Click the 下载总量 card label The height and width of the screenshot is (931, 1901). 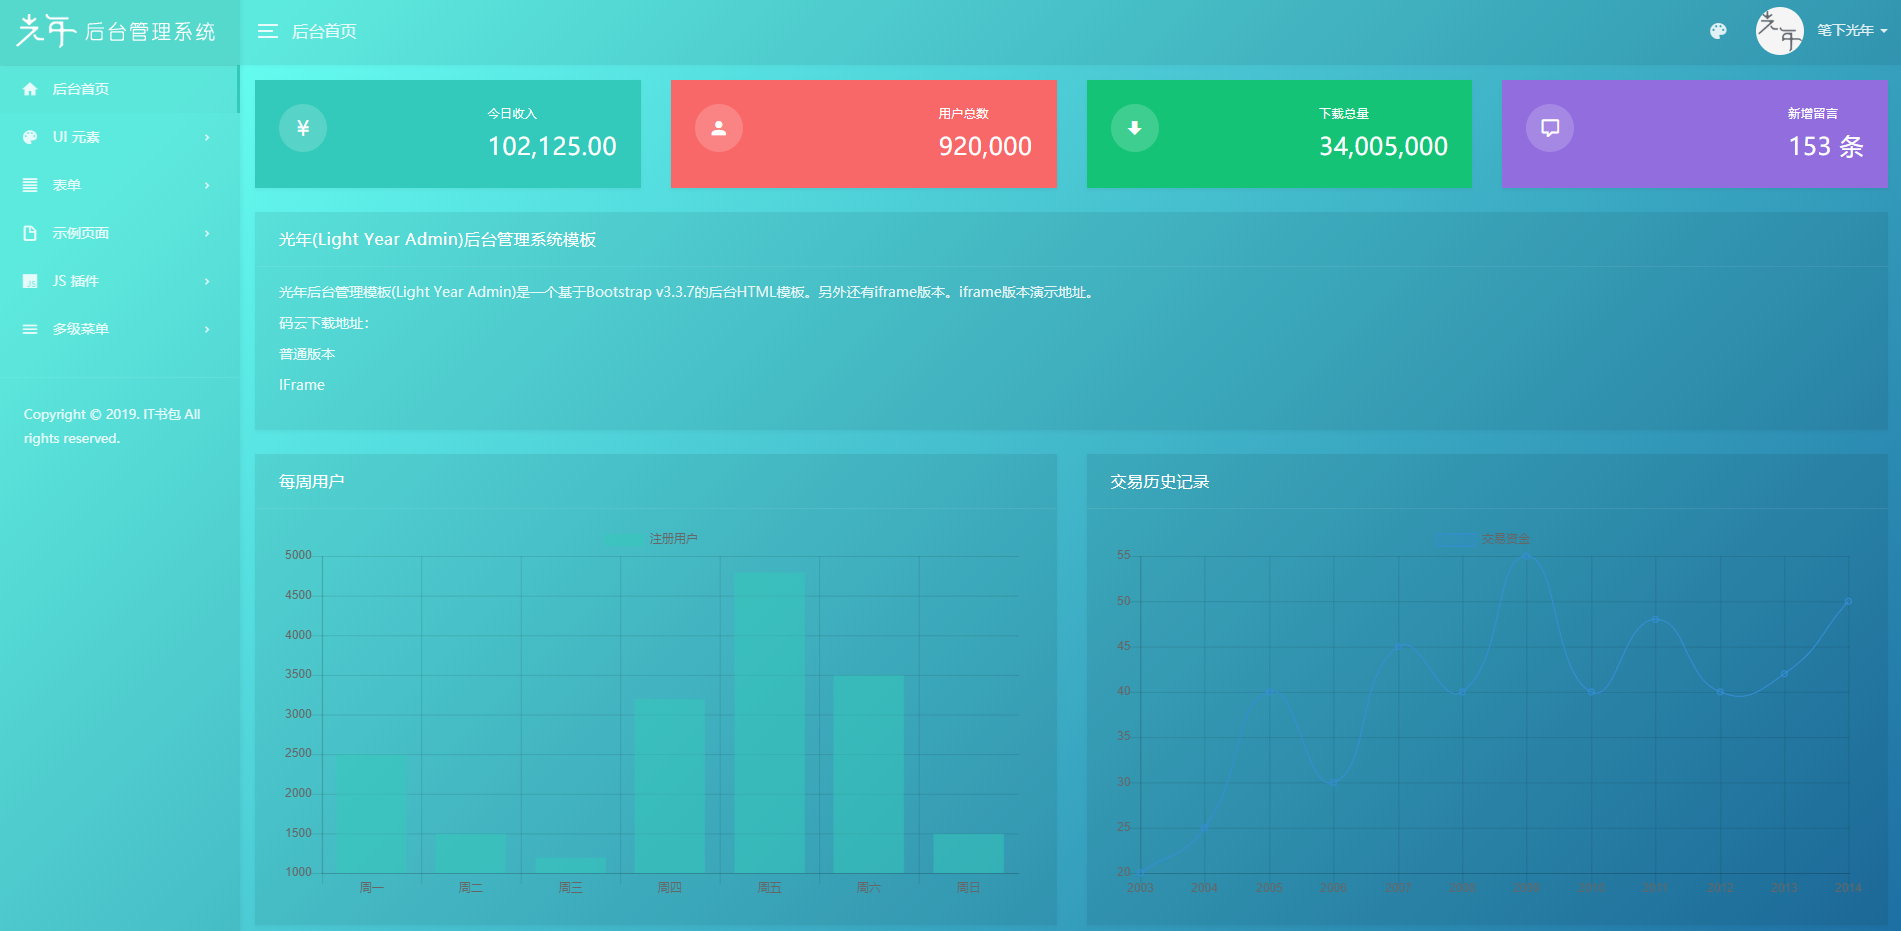(x=1344, y=114)
